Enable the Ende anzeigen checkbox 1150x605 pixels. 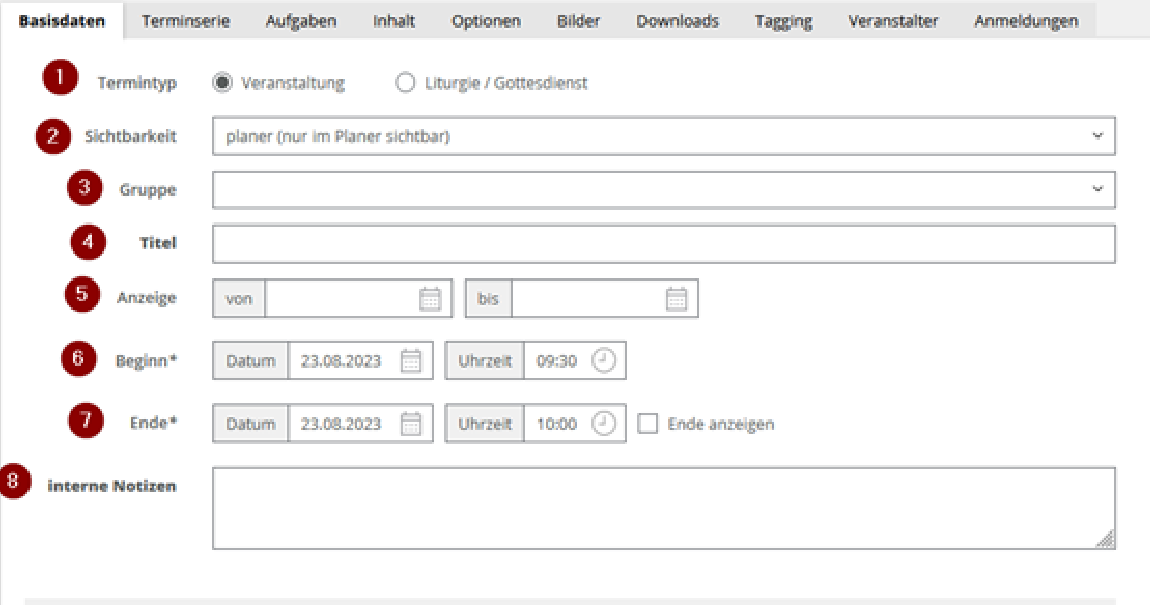pyautogui.click(x=648, y=424)
